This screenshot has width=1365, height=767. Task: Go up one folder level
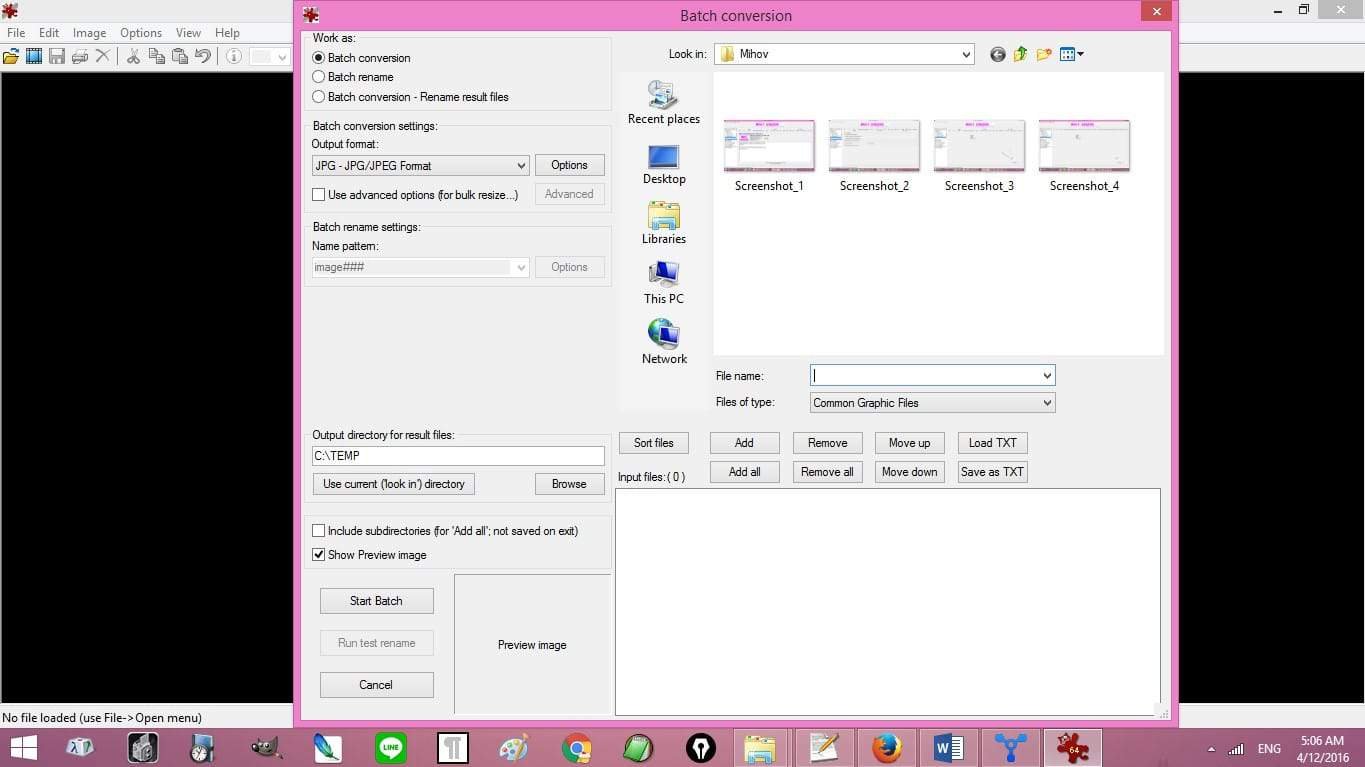[1020, 55]
